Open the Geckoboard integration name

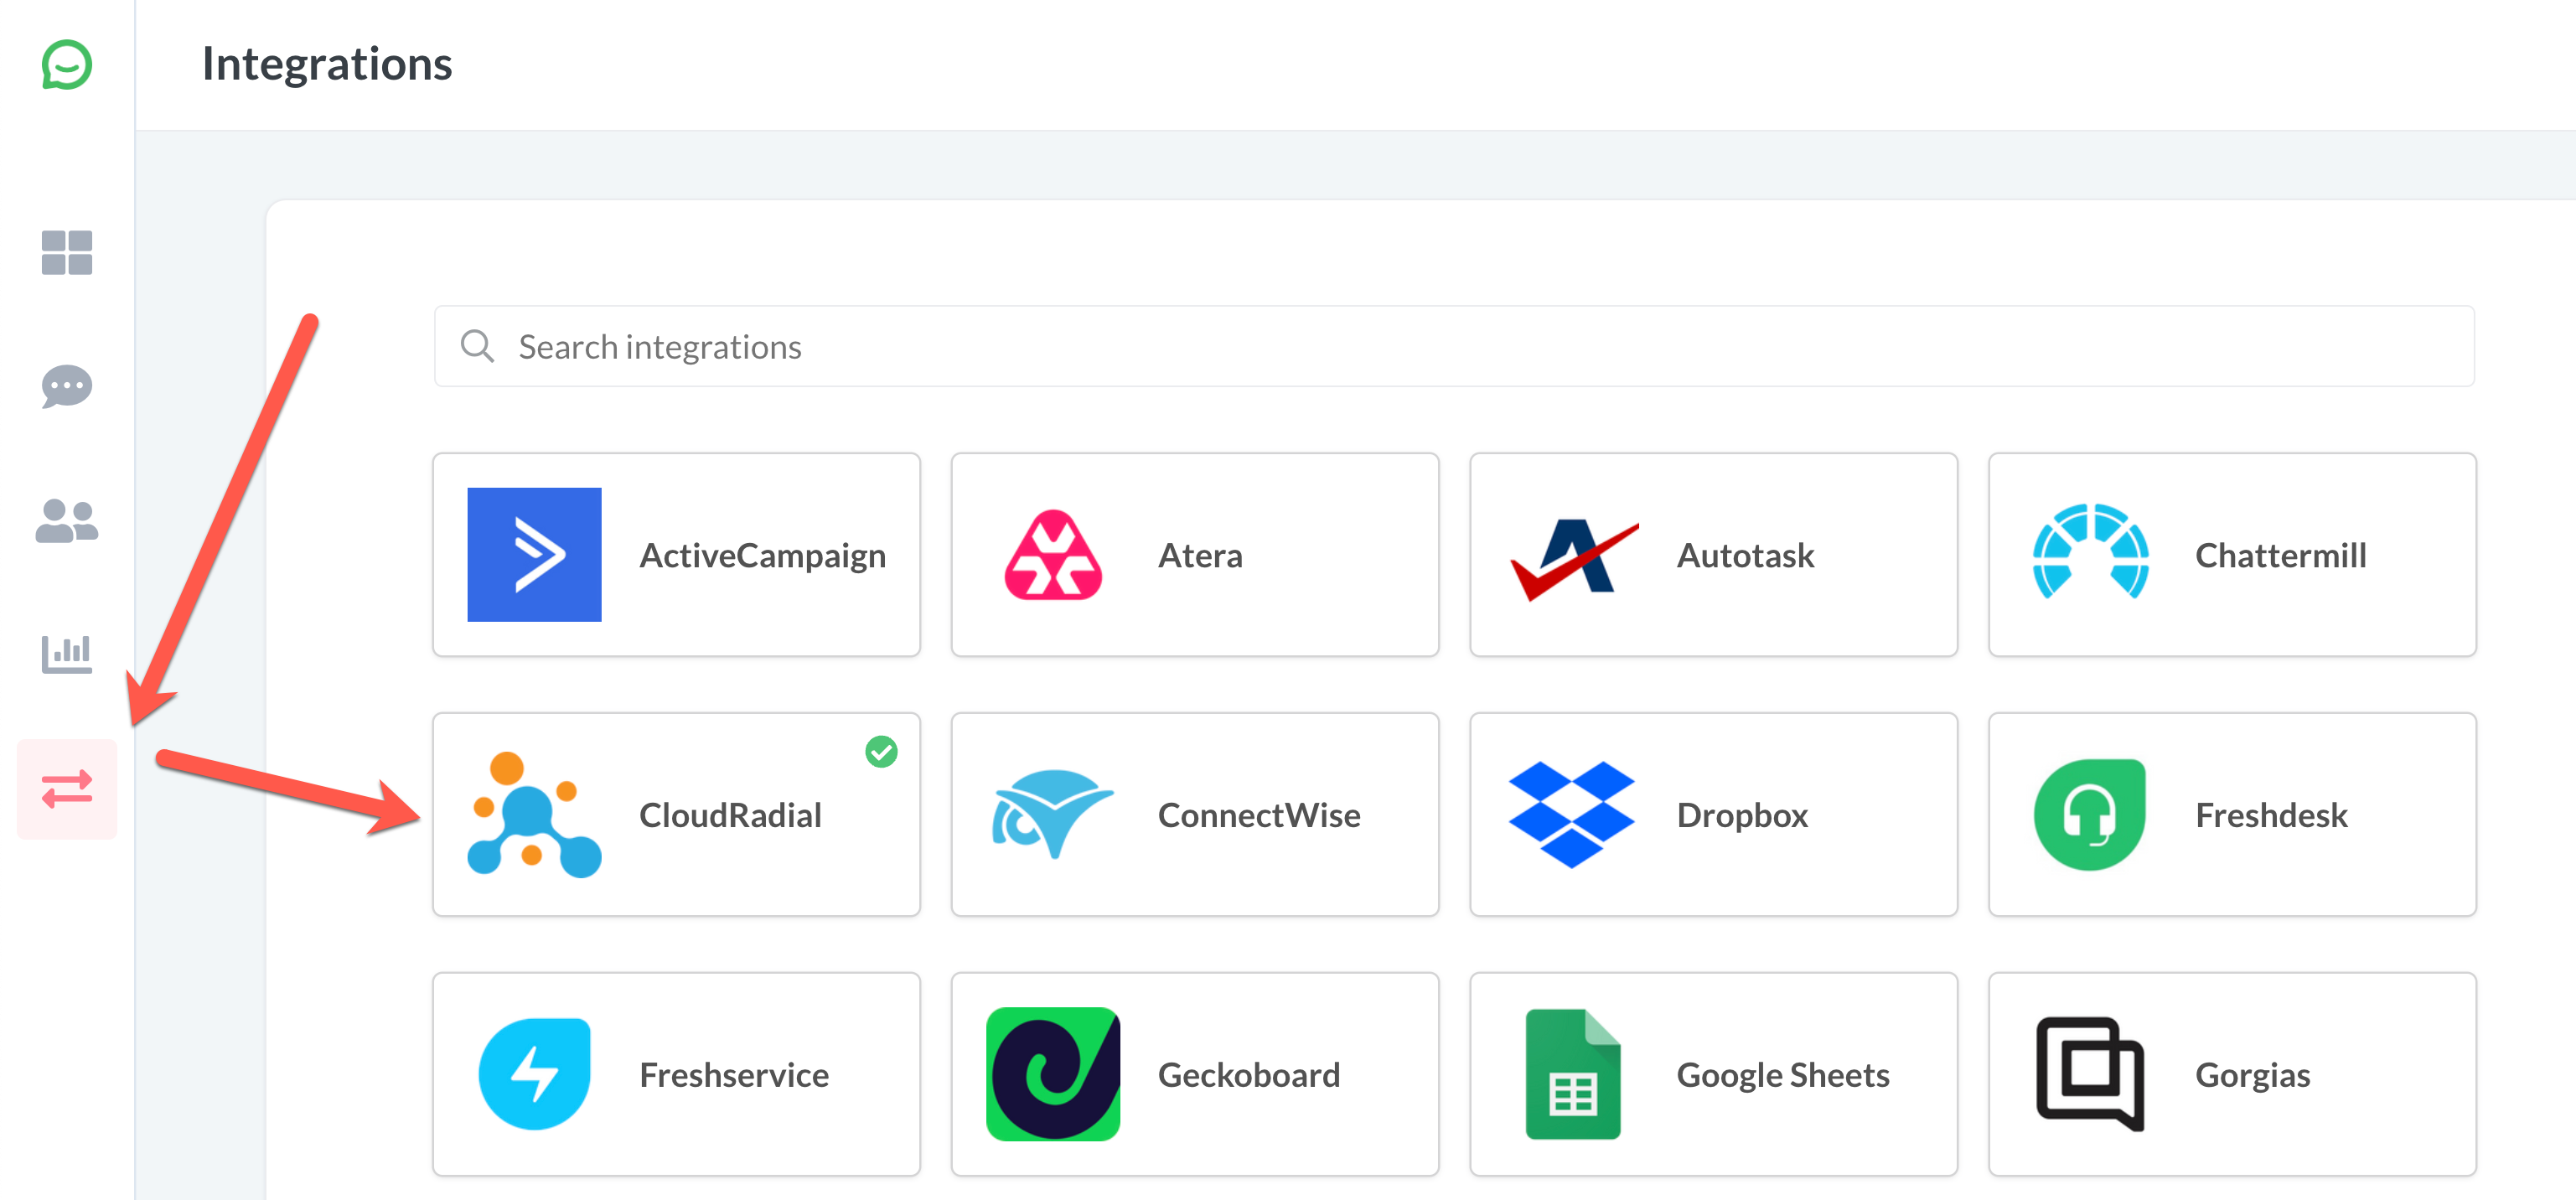click(x=1248, y=1074)
